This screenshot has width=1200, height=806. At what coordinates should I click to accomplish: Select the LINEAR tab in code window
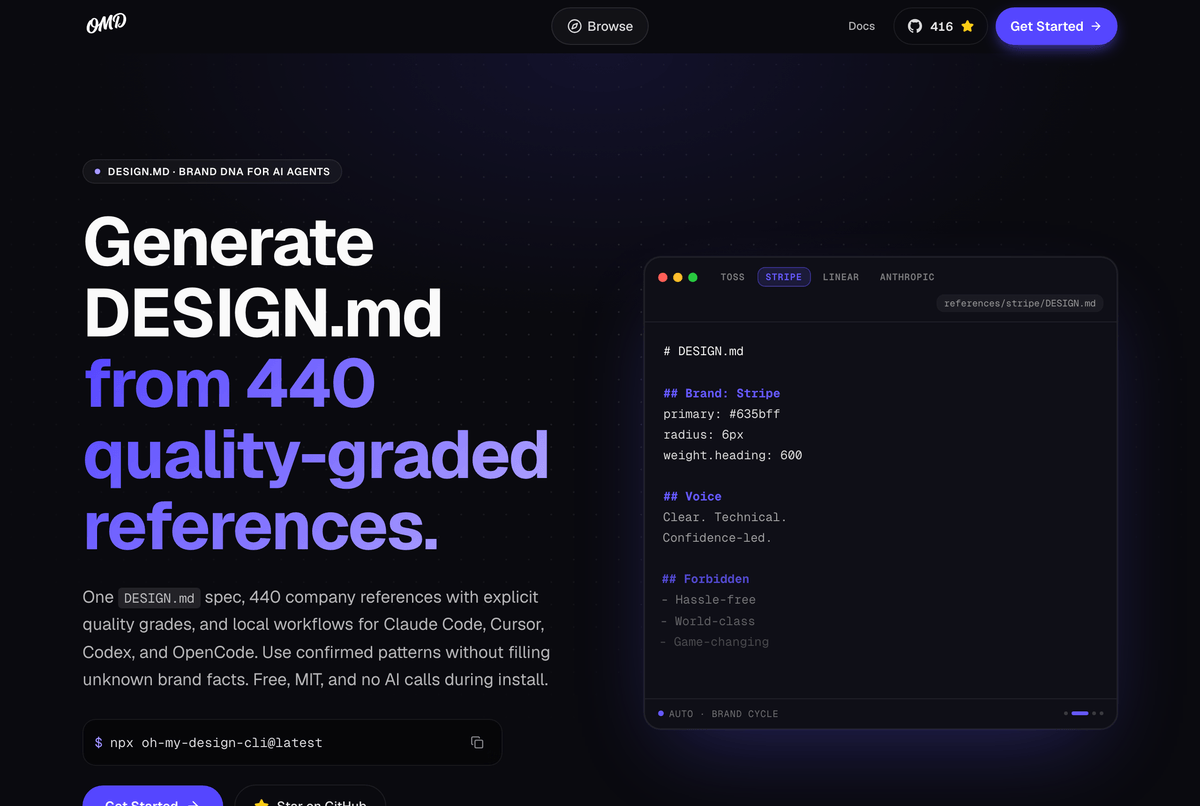(841, 277)
